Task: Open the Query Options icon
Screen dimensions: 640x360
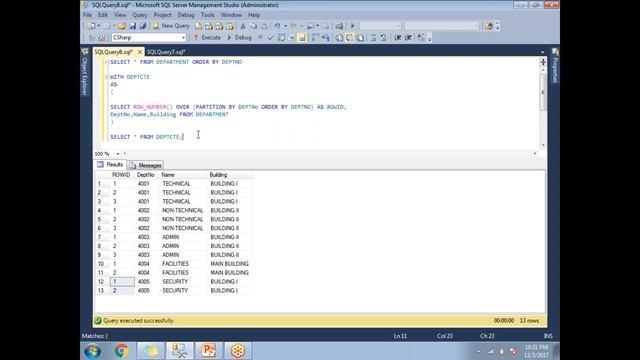Action: coord(291,38)
